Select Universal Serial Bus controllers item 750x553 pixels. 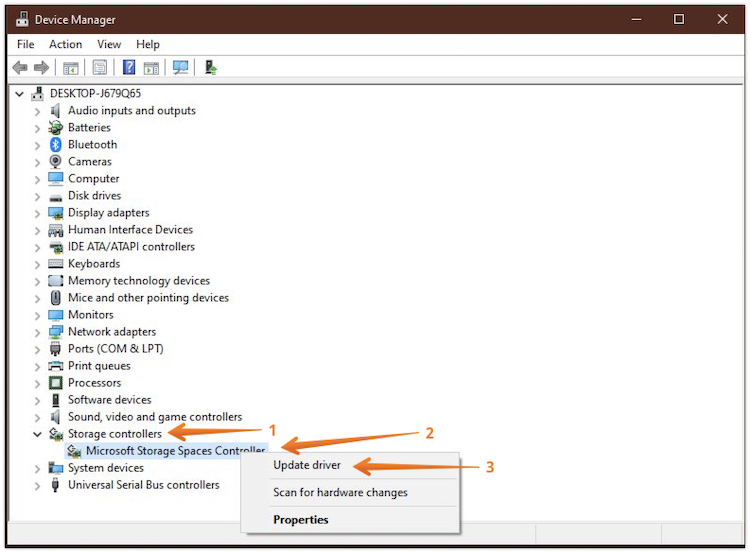coord(143,485)
